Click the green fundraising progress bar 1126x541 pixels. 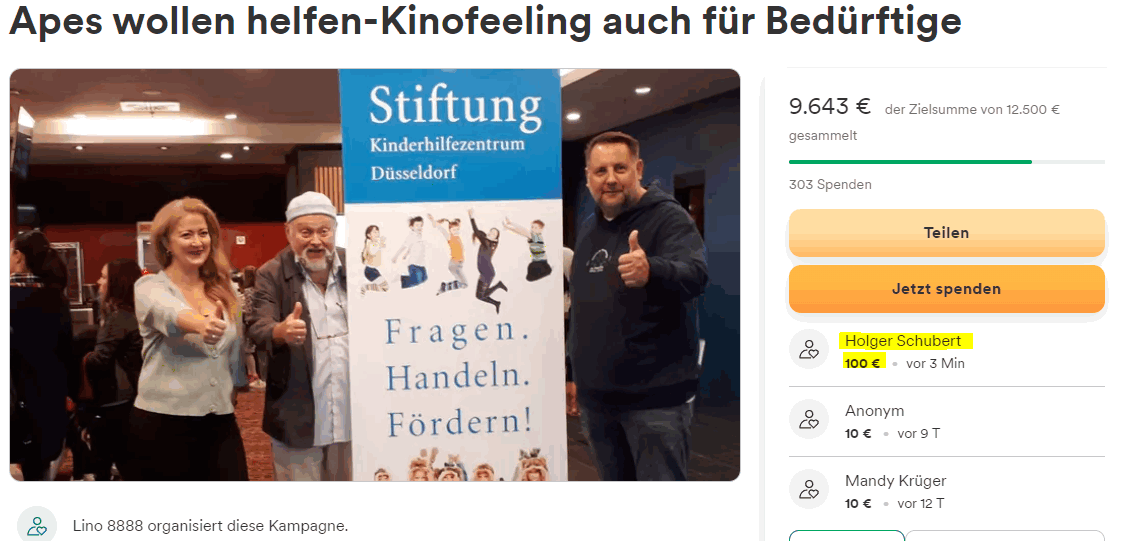coord(946,162)
